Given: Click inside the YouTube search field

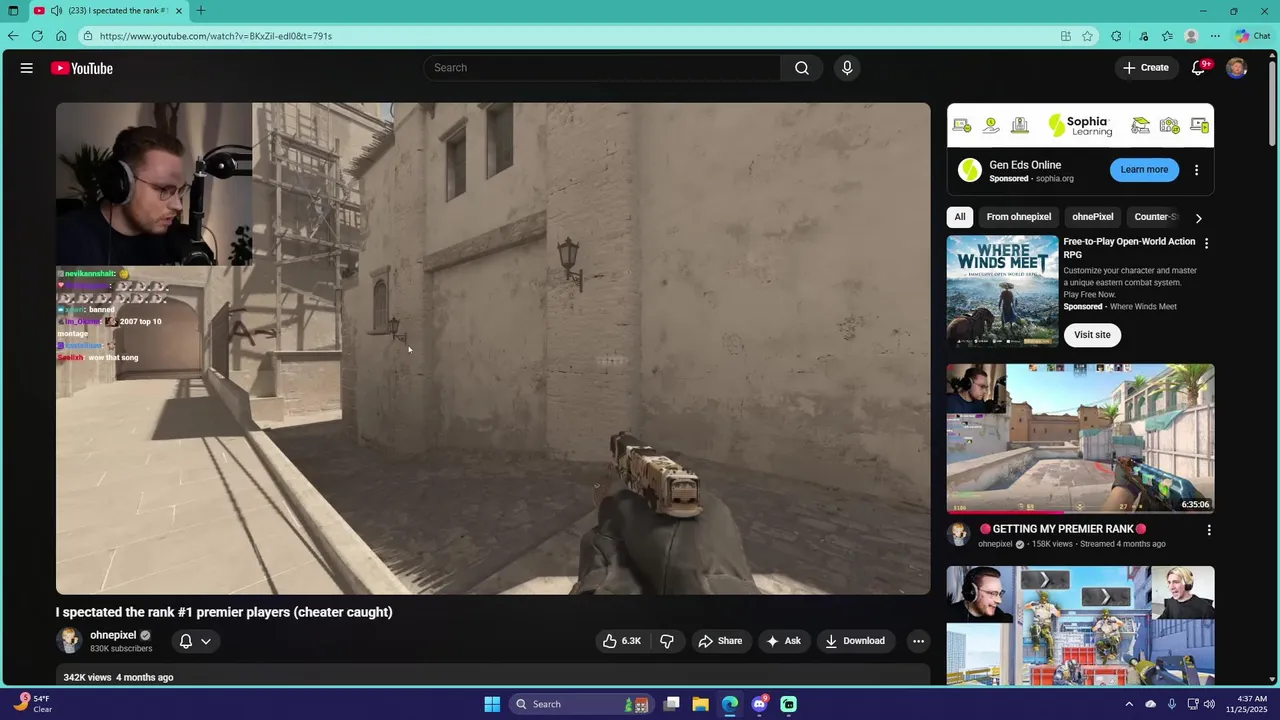Looking at the screenshot, I should pyautogui.click(x=602, y=68).
